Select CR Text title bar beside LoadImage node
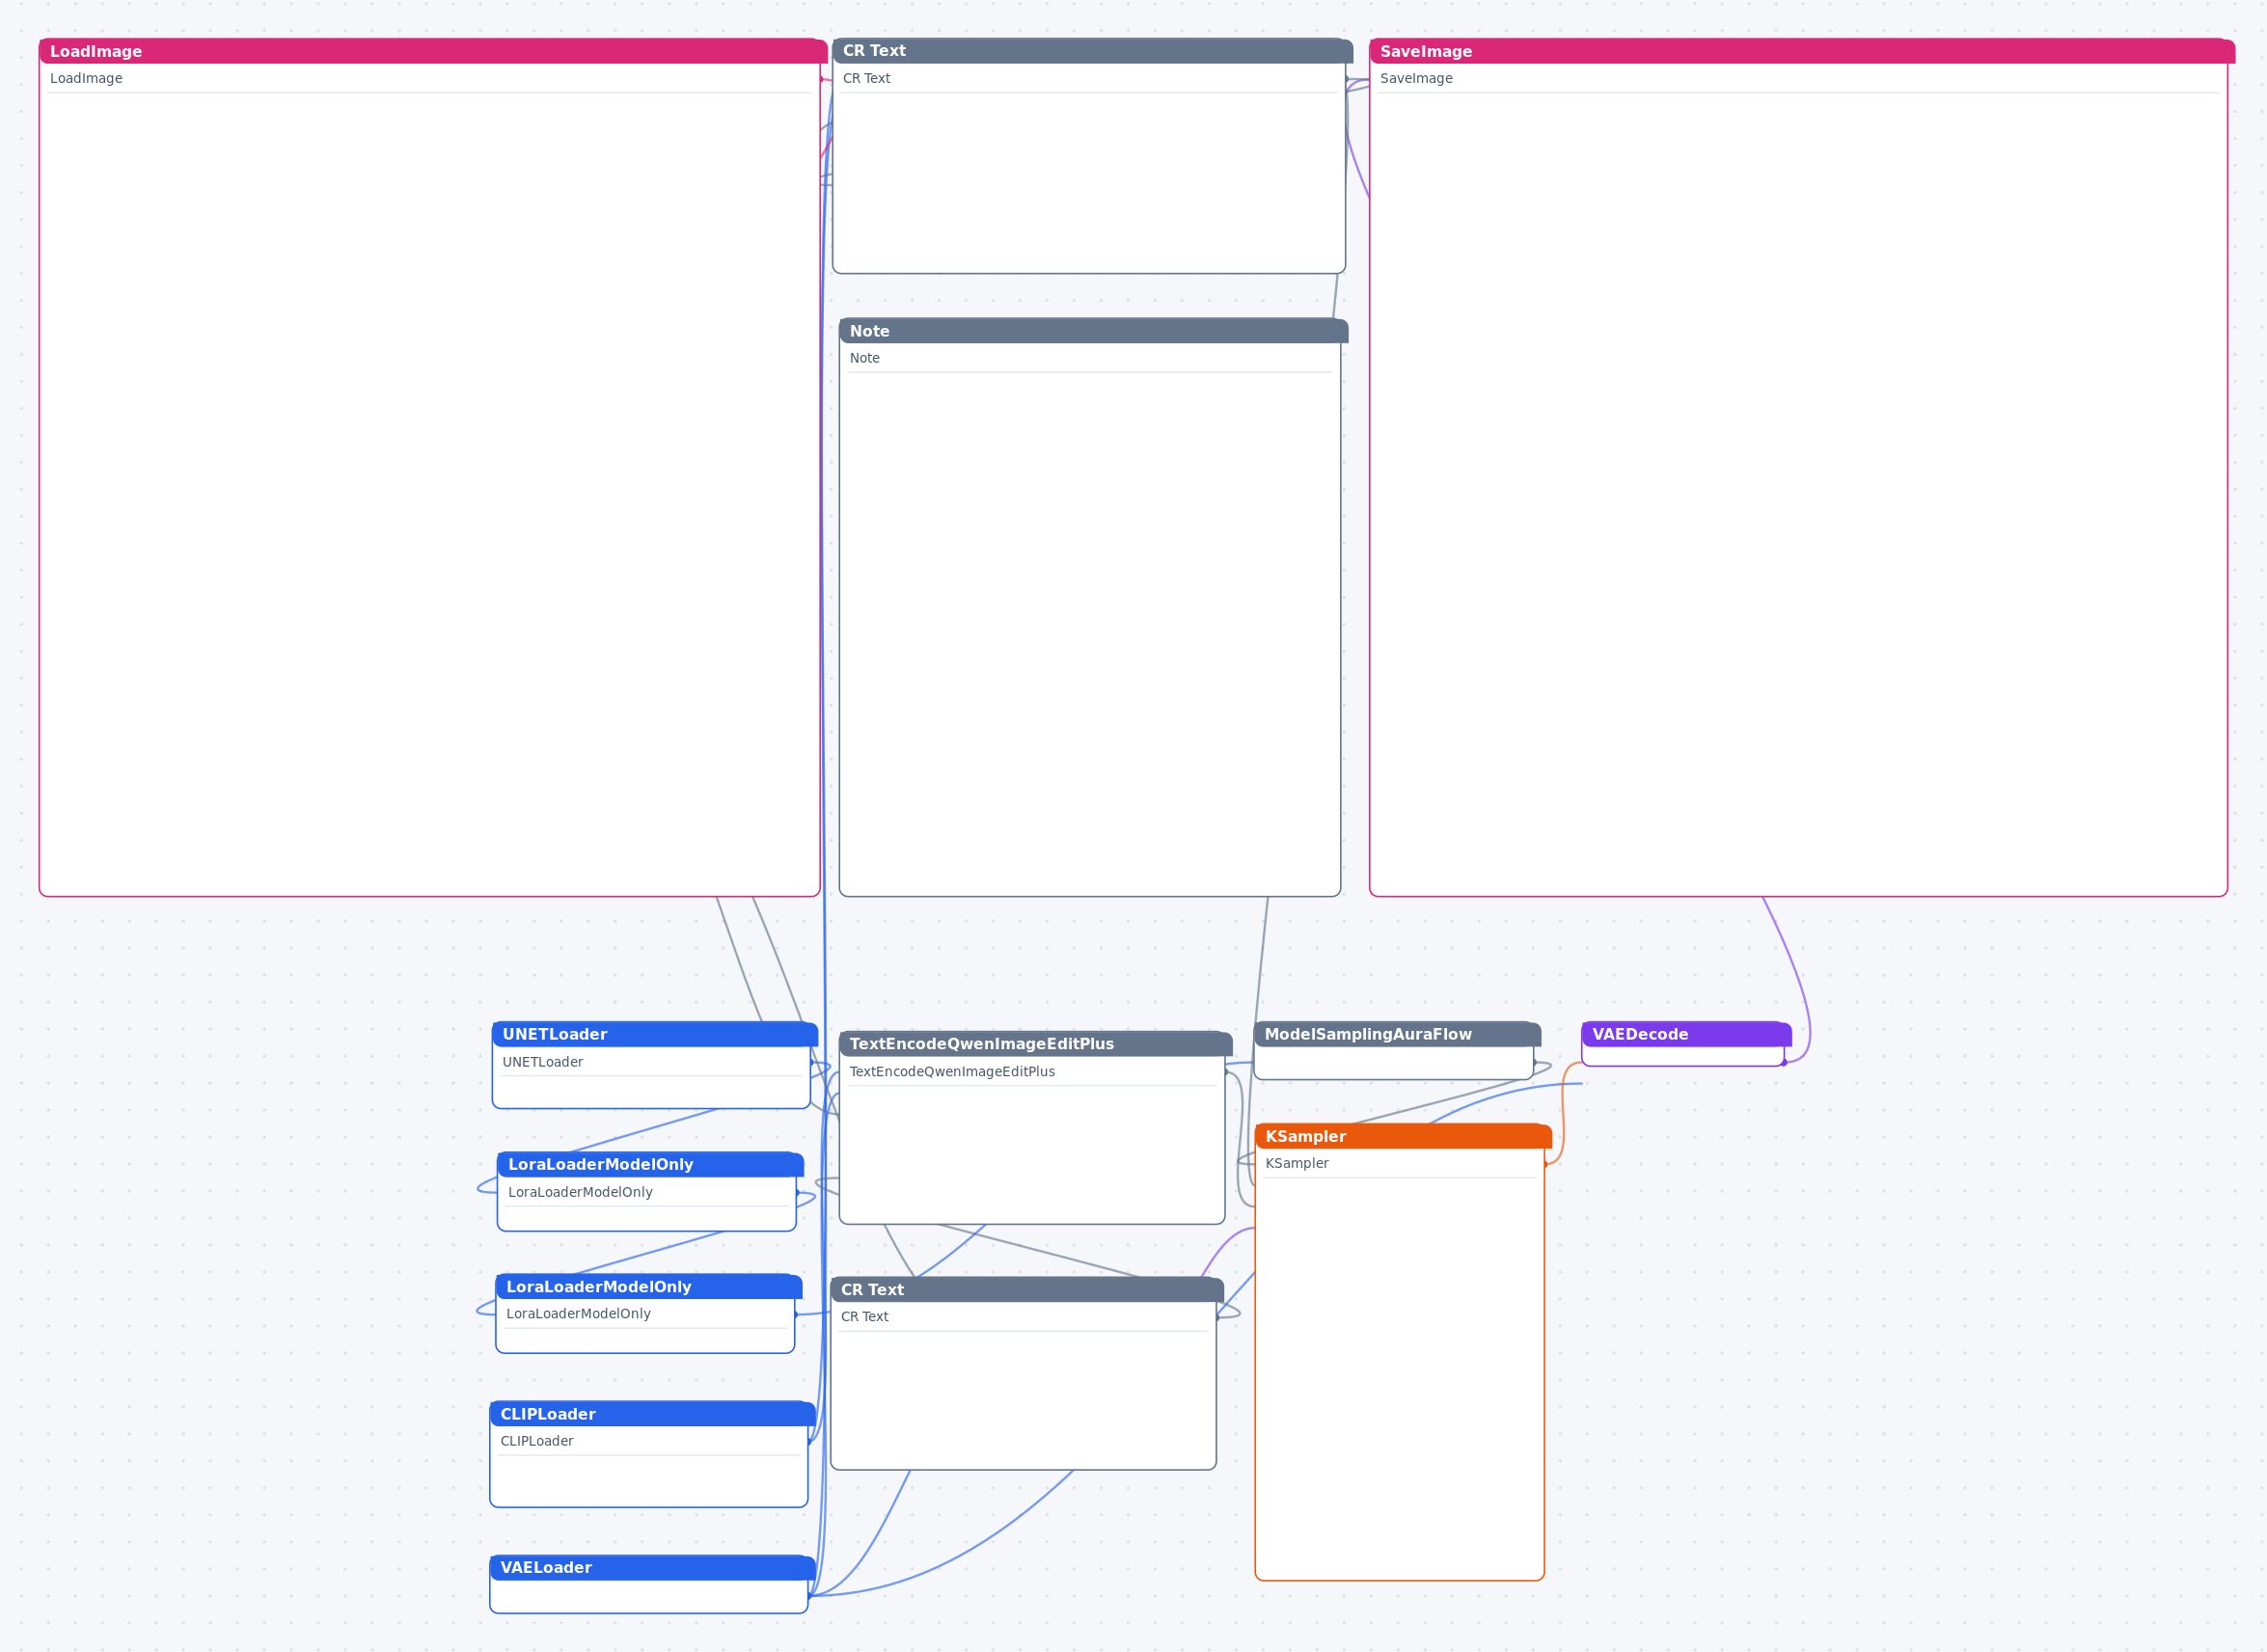Screen dimensions: 2267x1652 pos(1092,51)
